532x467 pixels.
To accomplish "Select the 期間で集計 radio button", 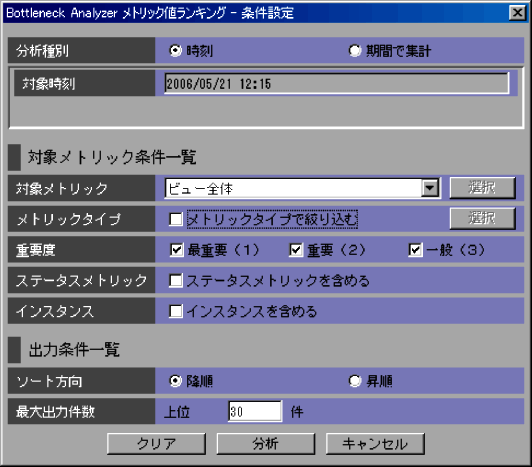I will (355, 51).
